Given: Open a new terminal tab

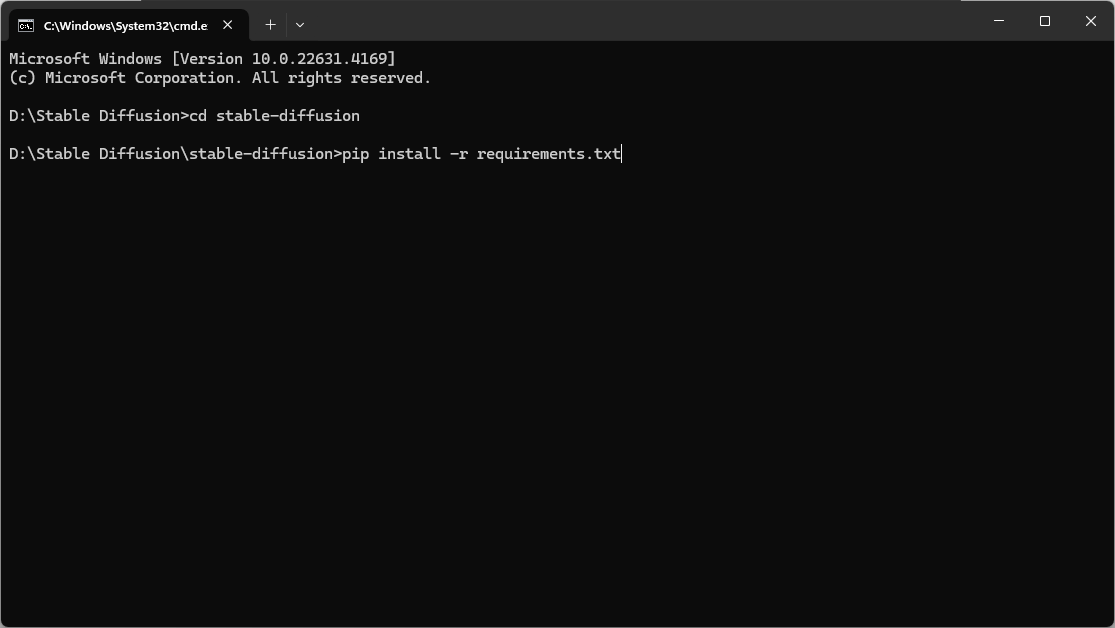Looking at the screenshot, I should point(269,24).
